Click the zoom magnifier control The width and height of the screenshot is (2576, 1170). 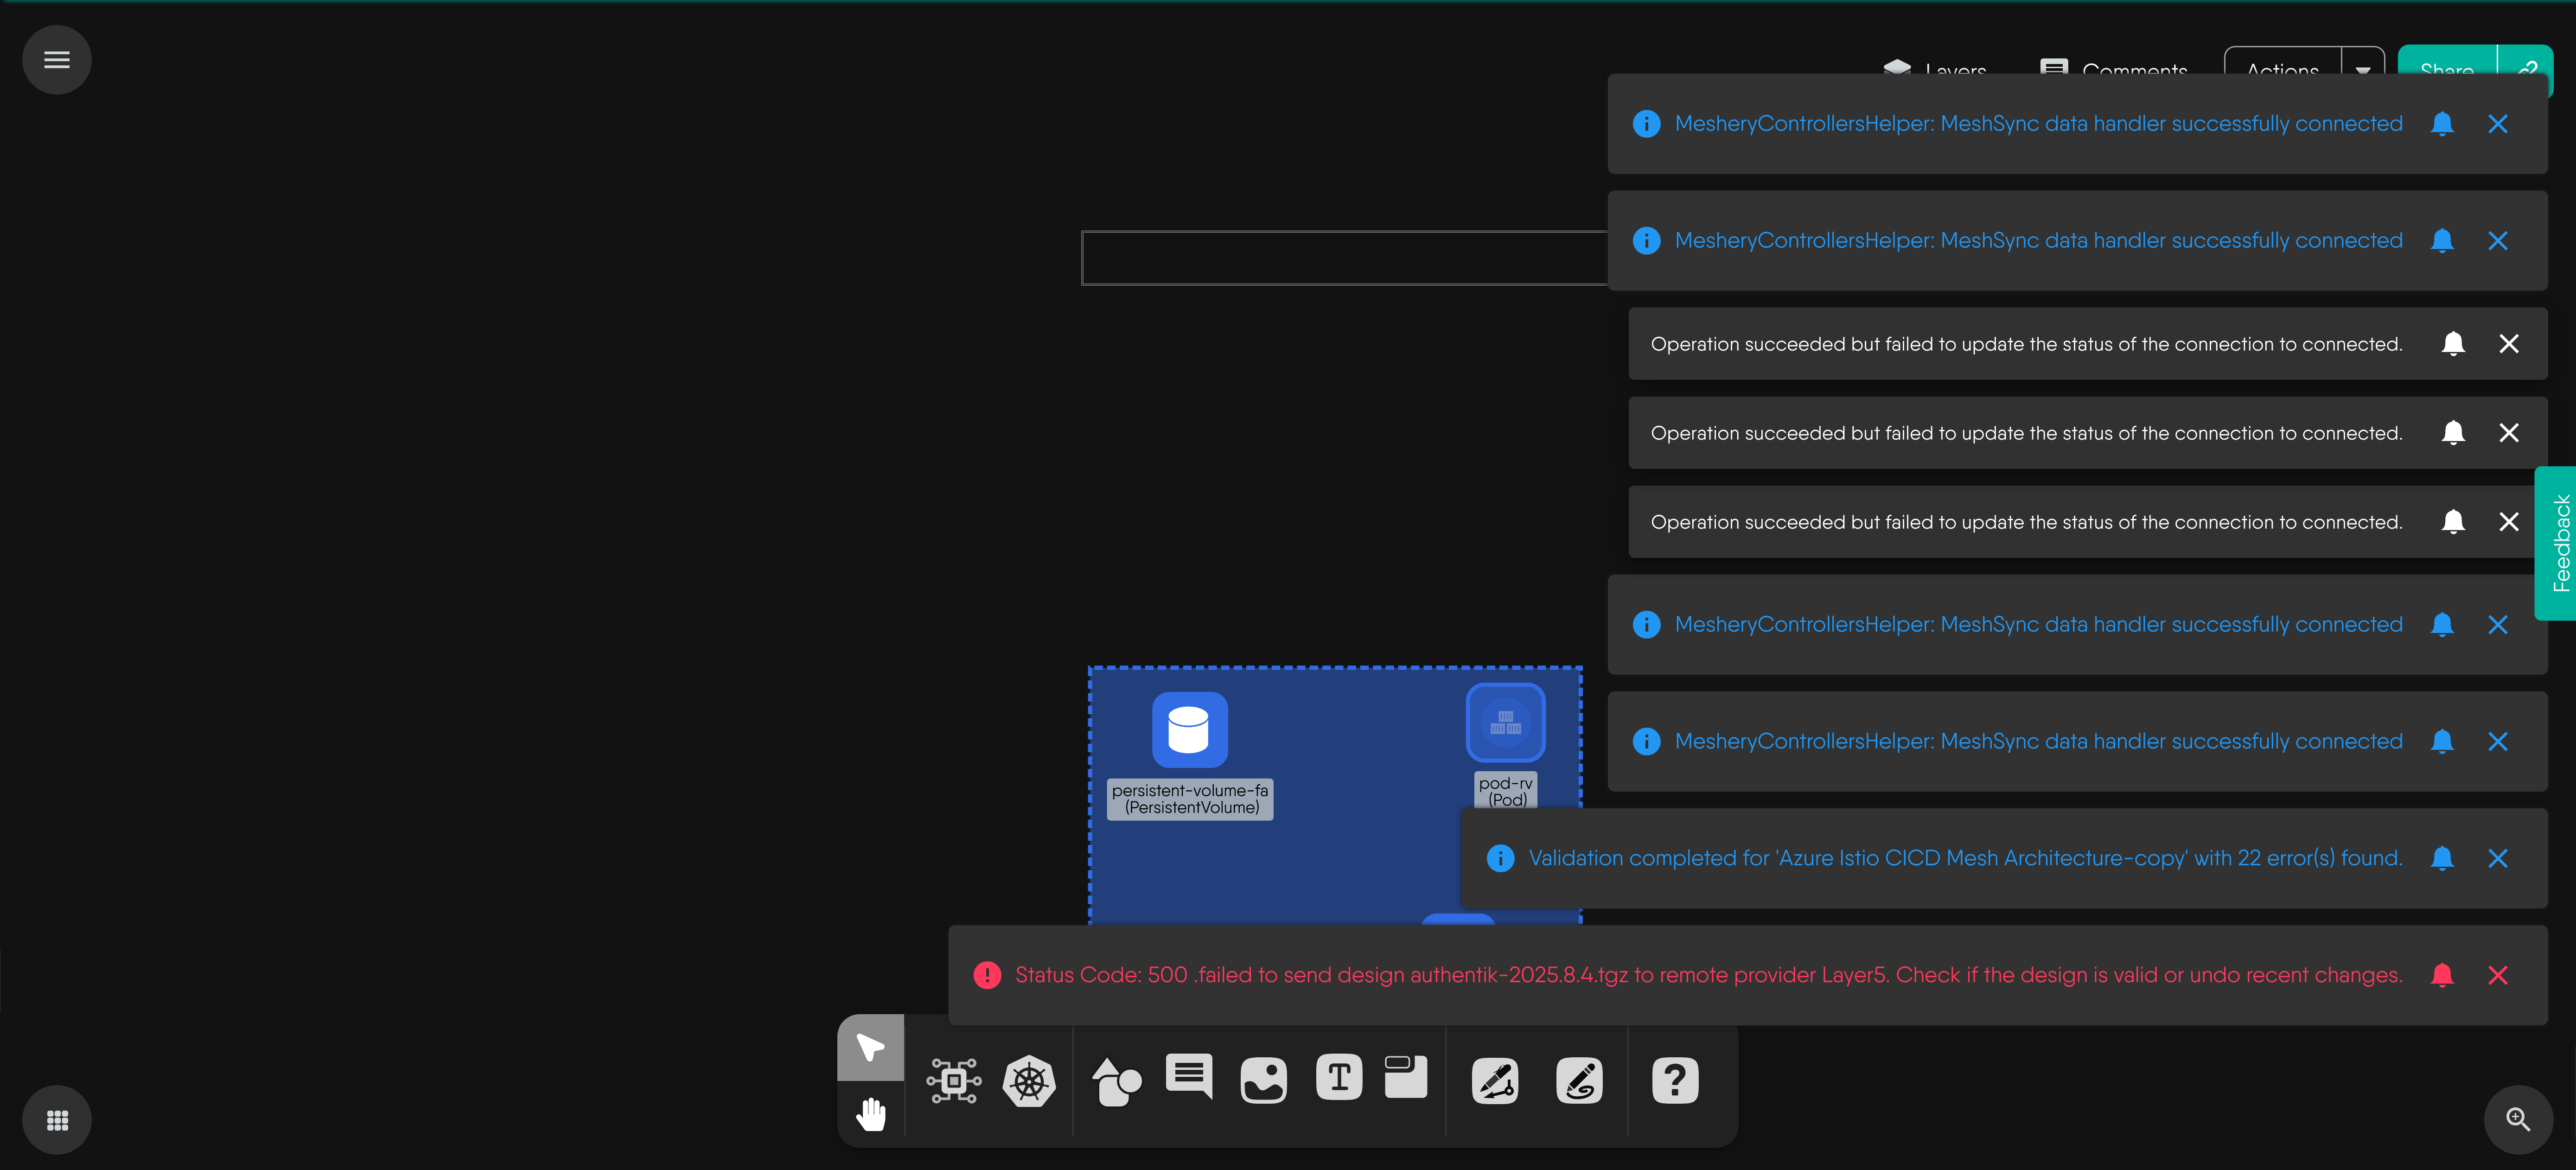(2517, 1119)
